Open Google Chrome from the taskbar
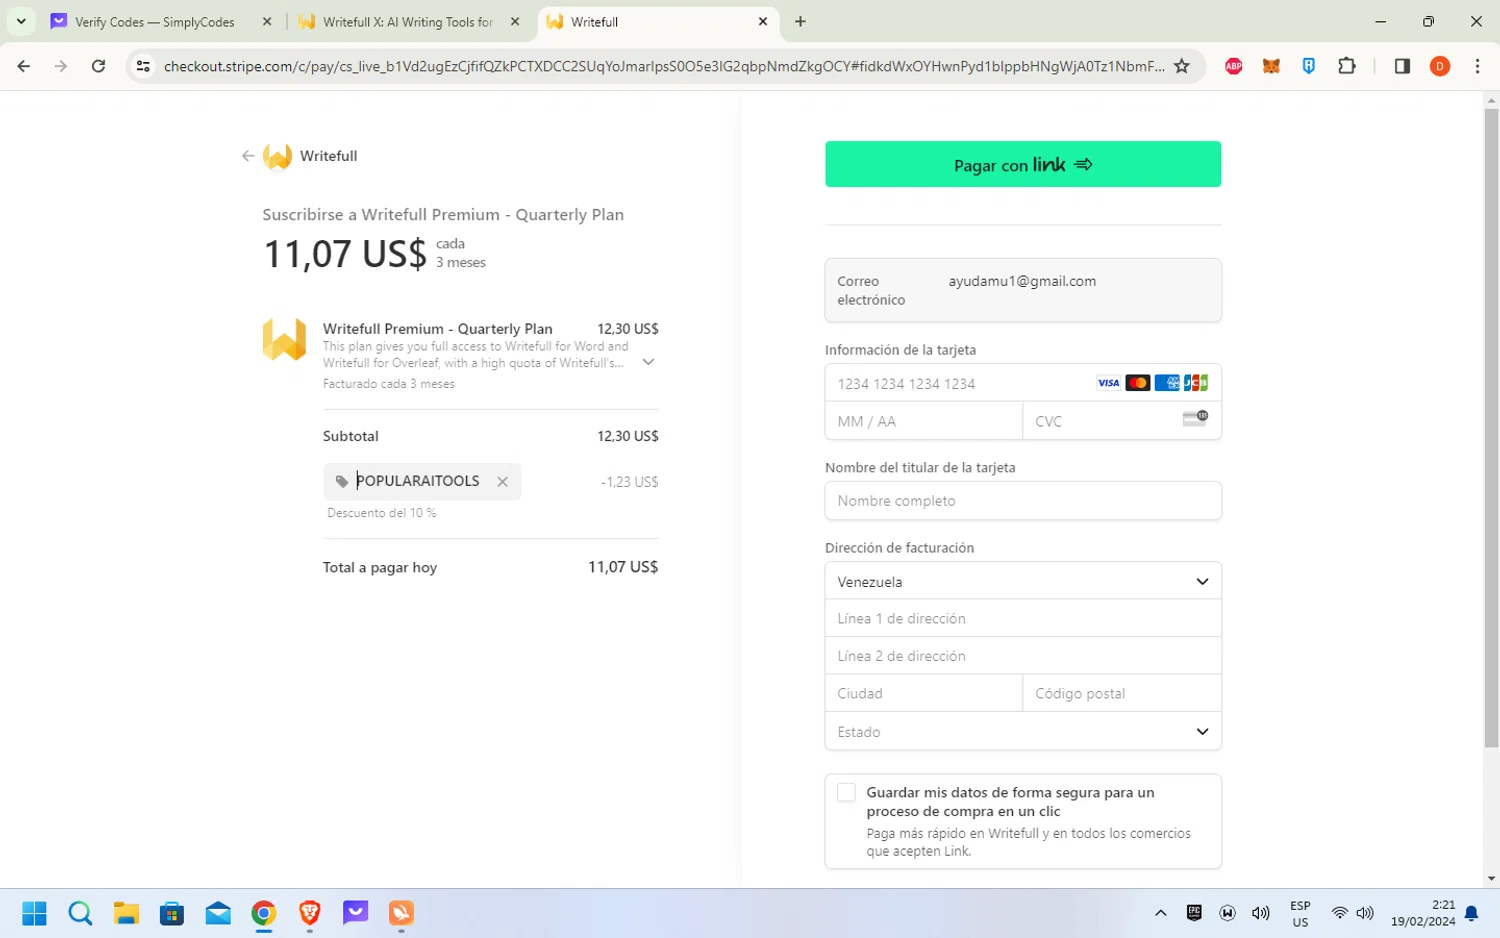Image resolution: width=1500 pixels, height=938 pixels. [x=264, y=913]
